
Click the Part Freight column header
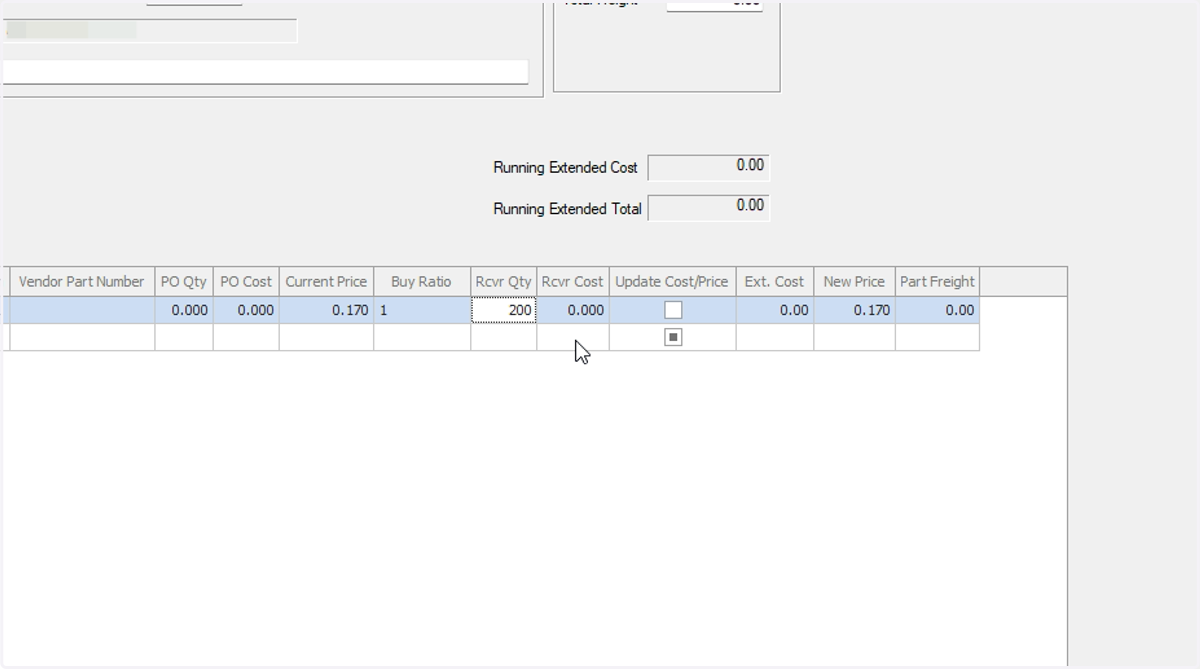point(937,282)
